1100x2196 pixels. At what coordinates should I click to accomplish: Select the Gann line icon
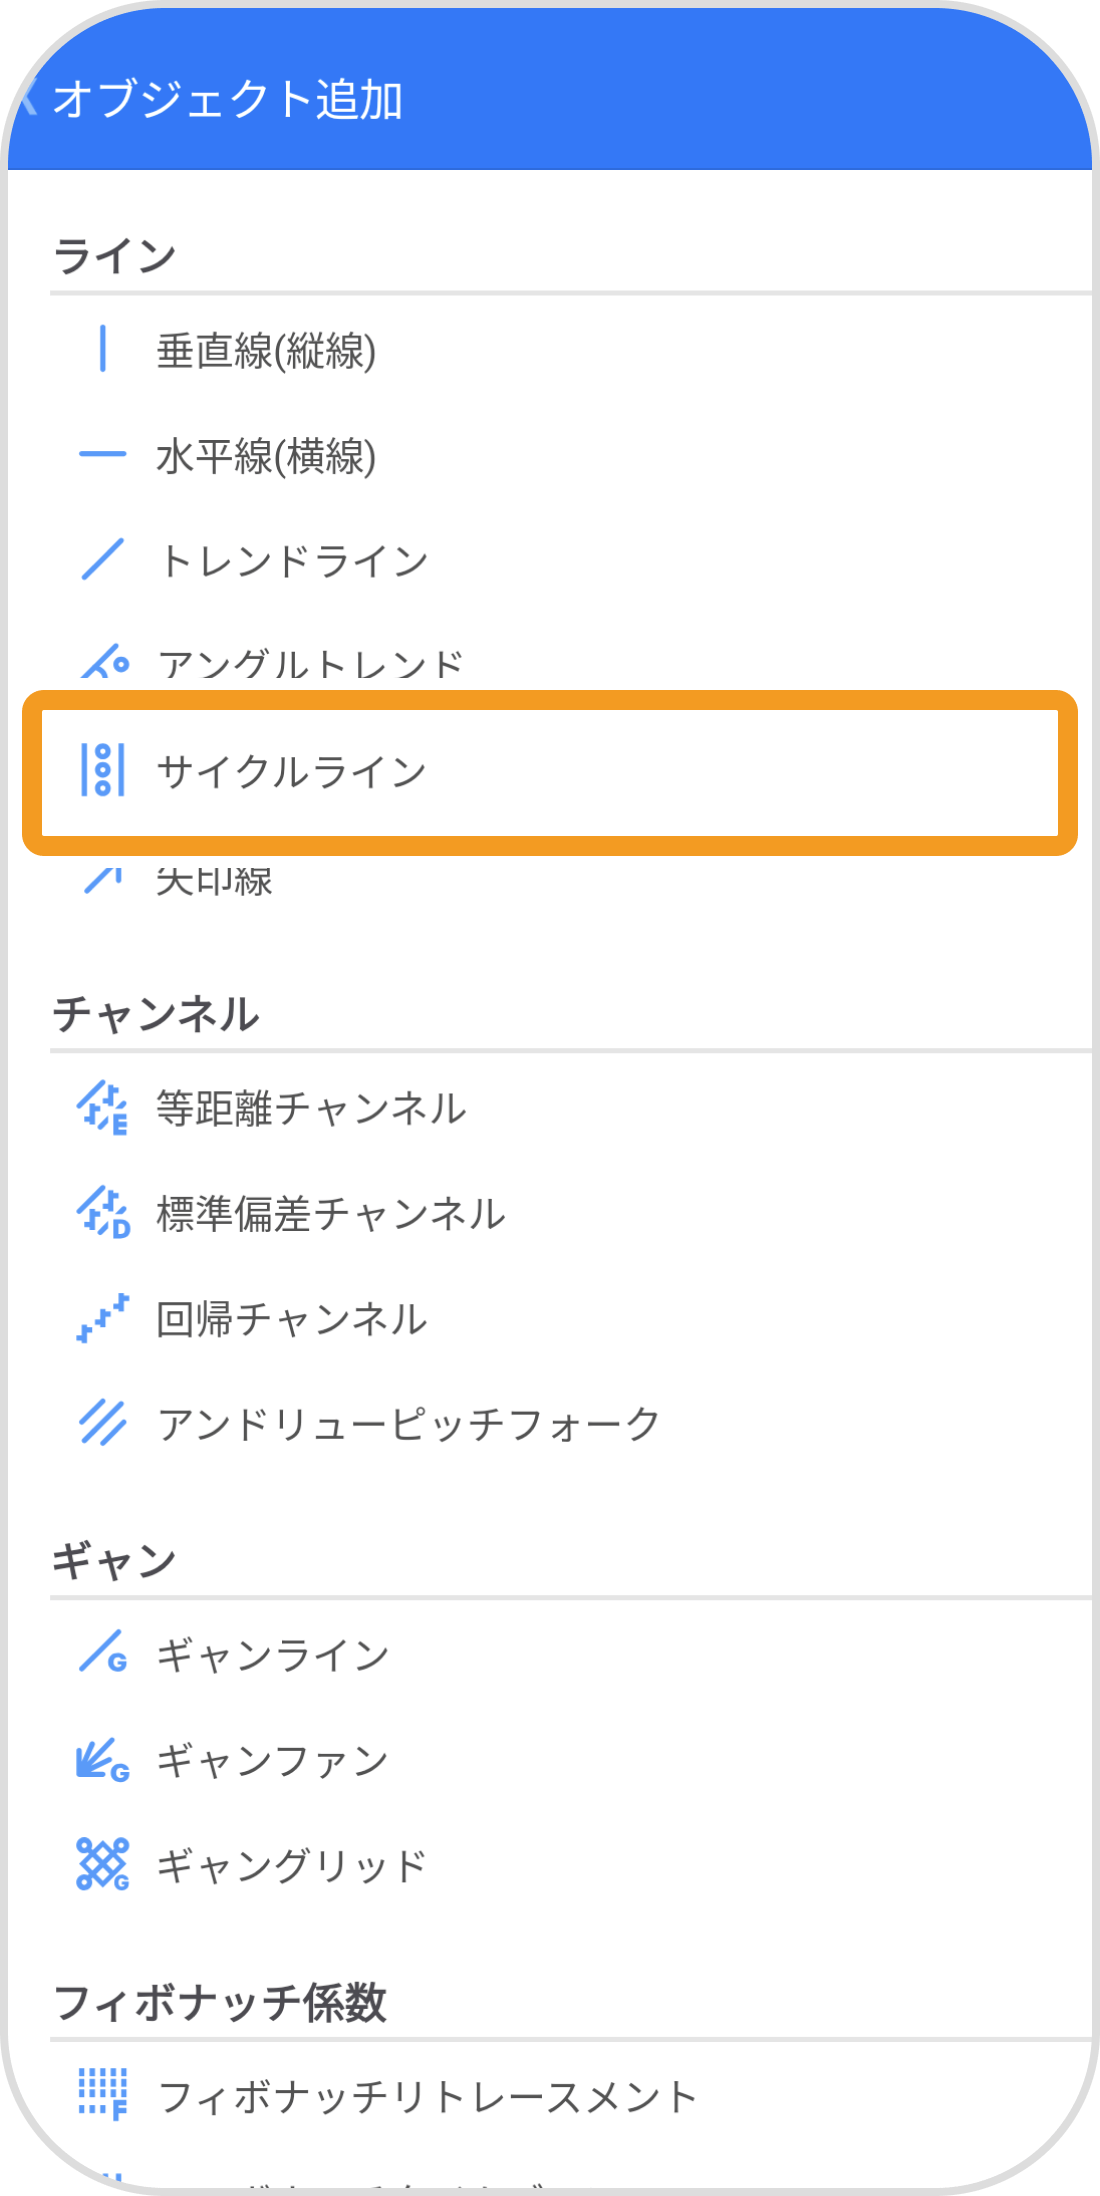[103, 1652]
